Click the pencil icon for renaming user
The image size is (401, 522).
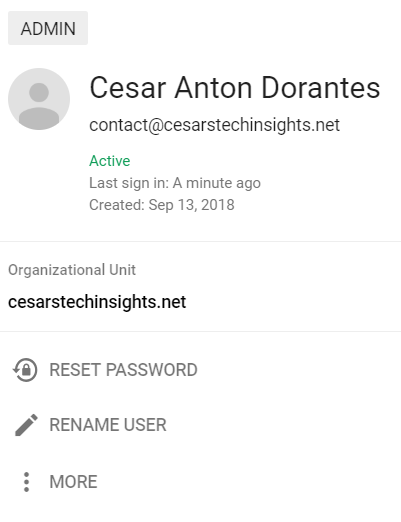tap(26, 425)
